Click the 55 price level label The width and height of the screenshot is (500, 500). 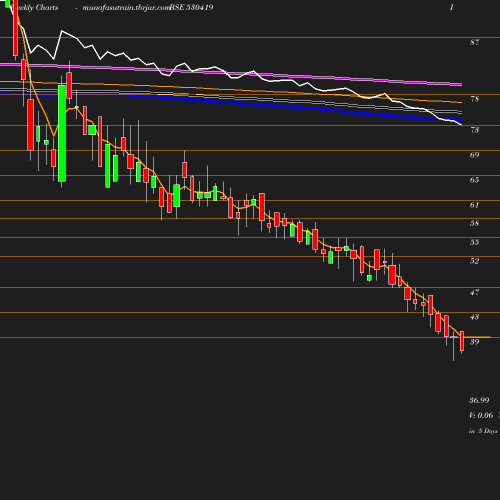pyautogui.click(x=474, y=242)
